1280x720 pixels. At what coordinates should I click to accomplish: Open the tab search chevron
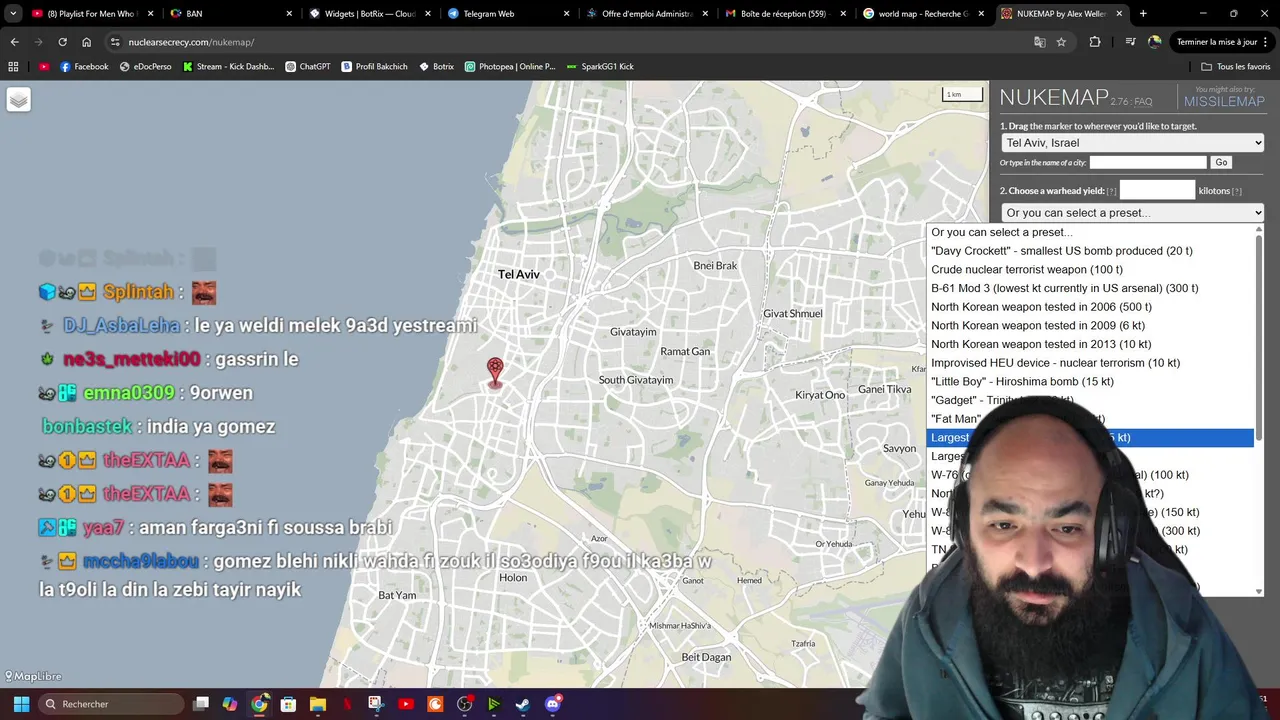[x=13, y=14]
